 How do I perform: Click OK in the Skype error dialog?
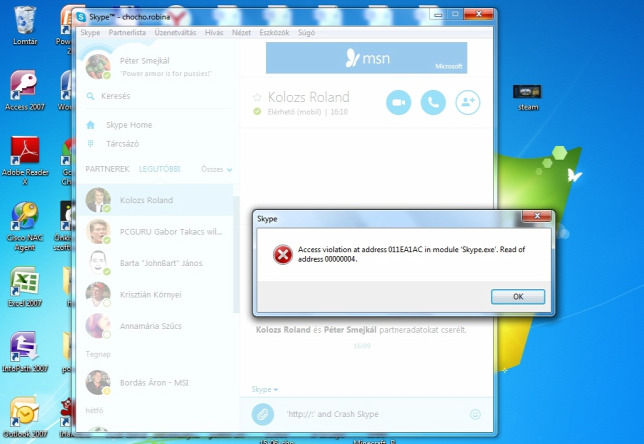(518, 297)
